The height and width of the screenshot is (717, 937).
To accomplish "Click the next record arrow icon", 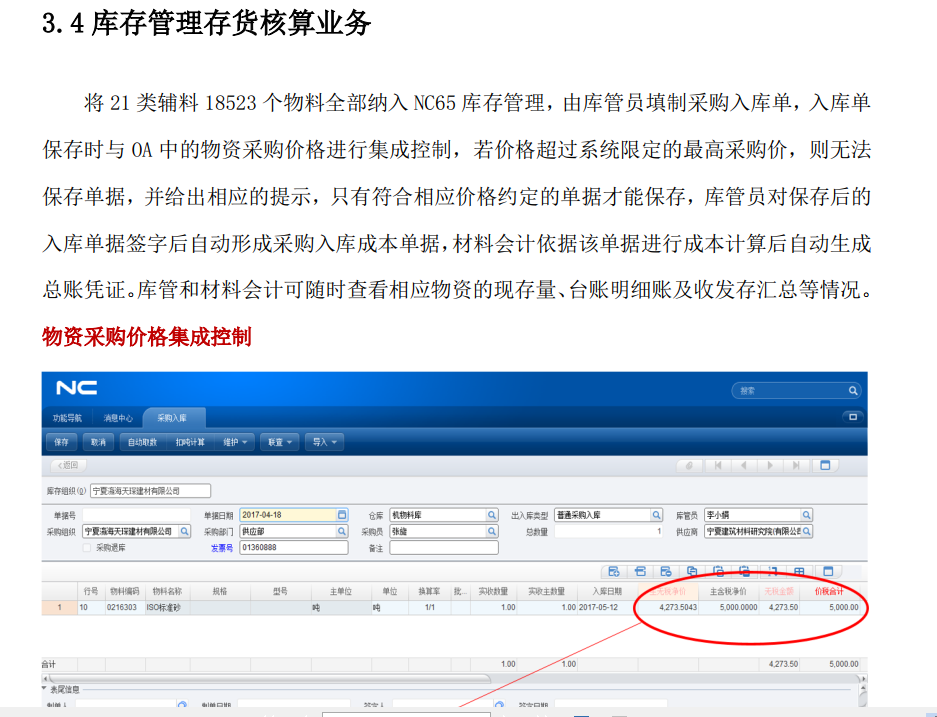I will [770, 465].
